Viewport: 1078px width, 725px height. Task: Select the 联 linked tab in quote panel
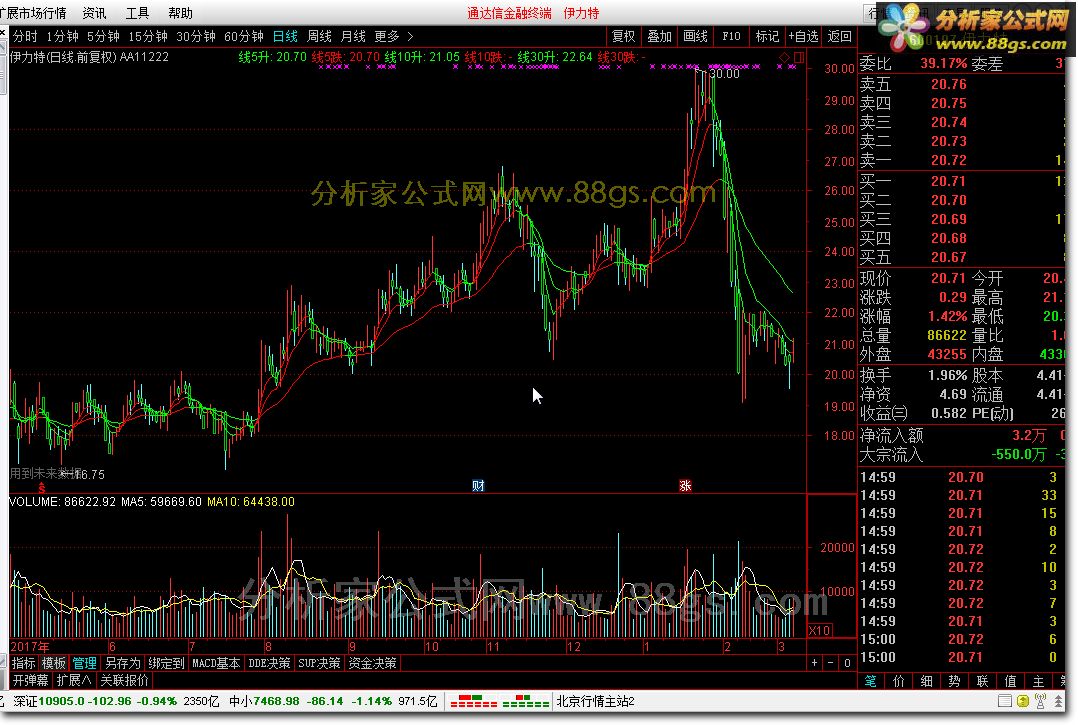point(982,681)
